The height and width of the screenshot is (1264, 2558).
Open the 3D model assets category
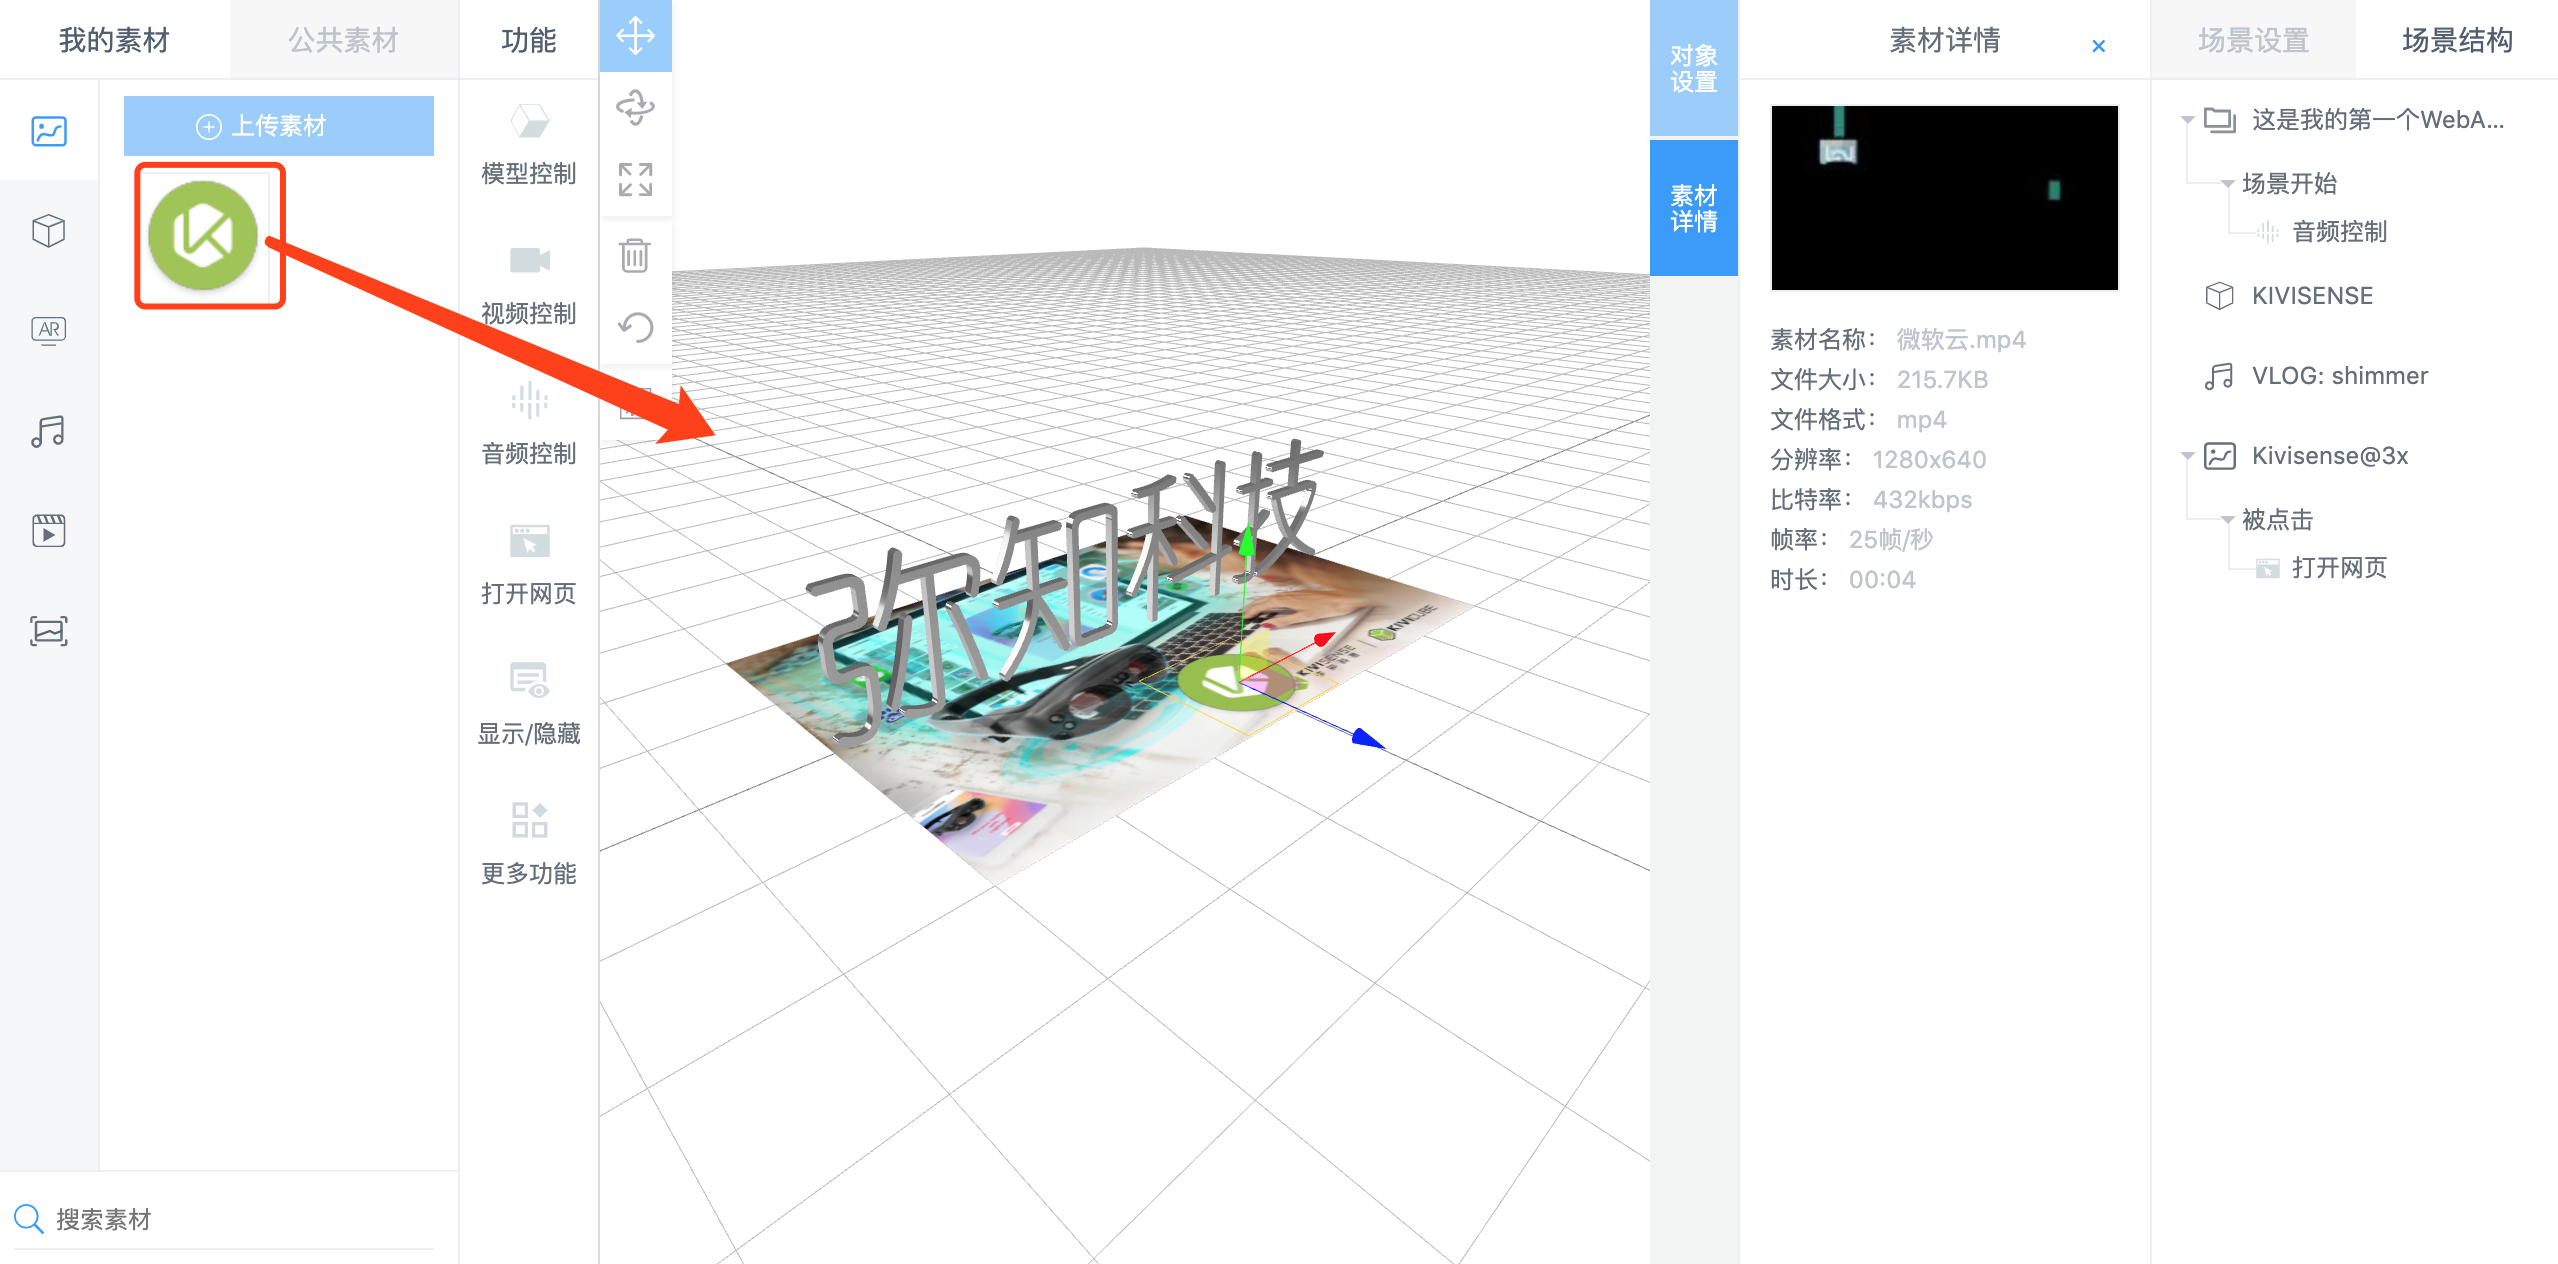click(48, 231)
